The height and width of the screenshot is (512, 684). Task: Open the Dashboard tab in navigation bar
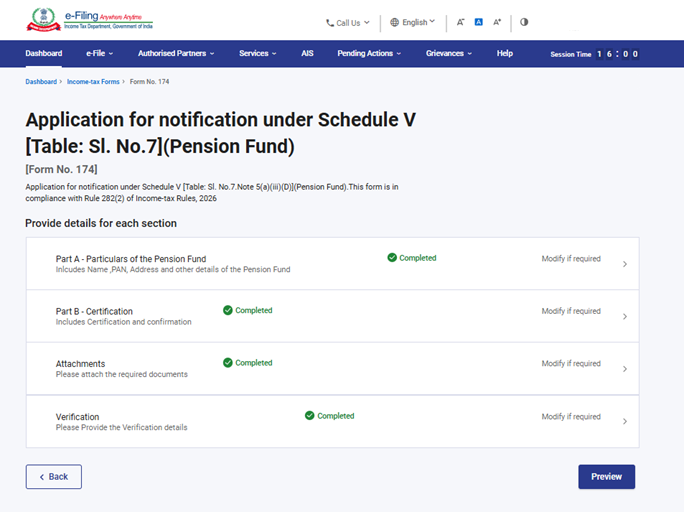43,54
